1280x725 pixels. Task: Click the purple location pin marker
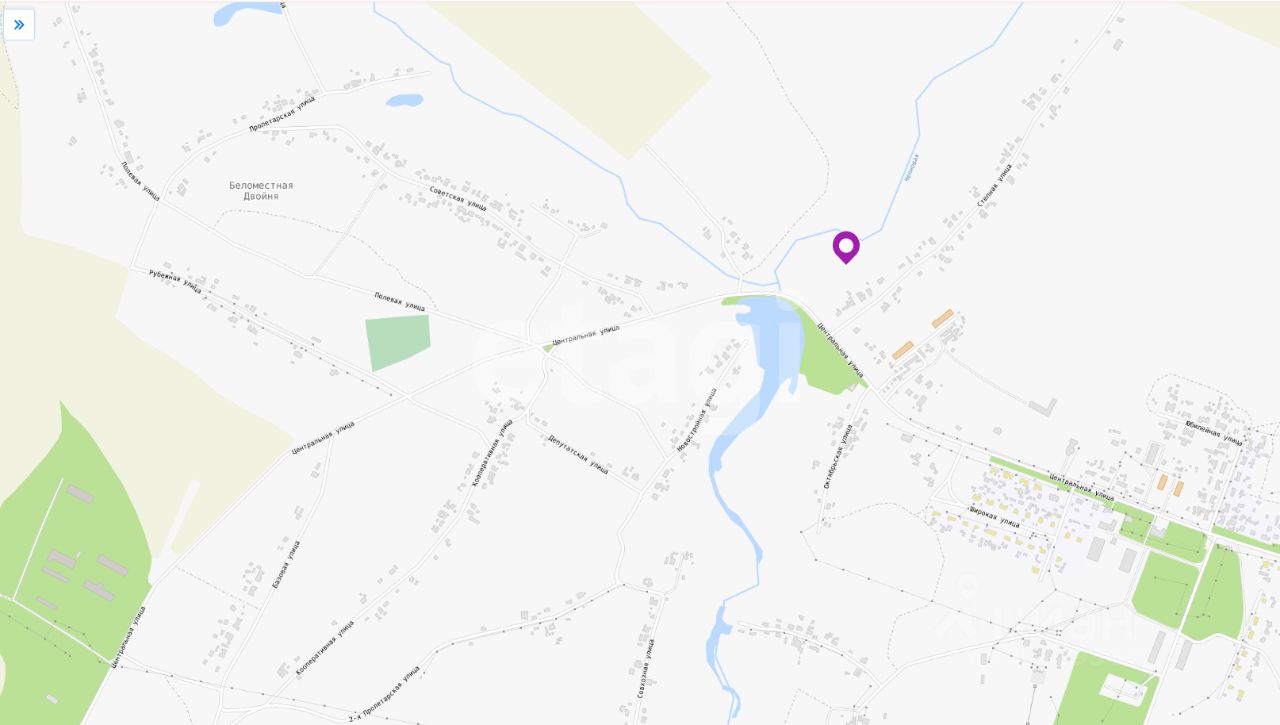[x=846, y=247]
